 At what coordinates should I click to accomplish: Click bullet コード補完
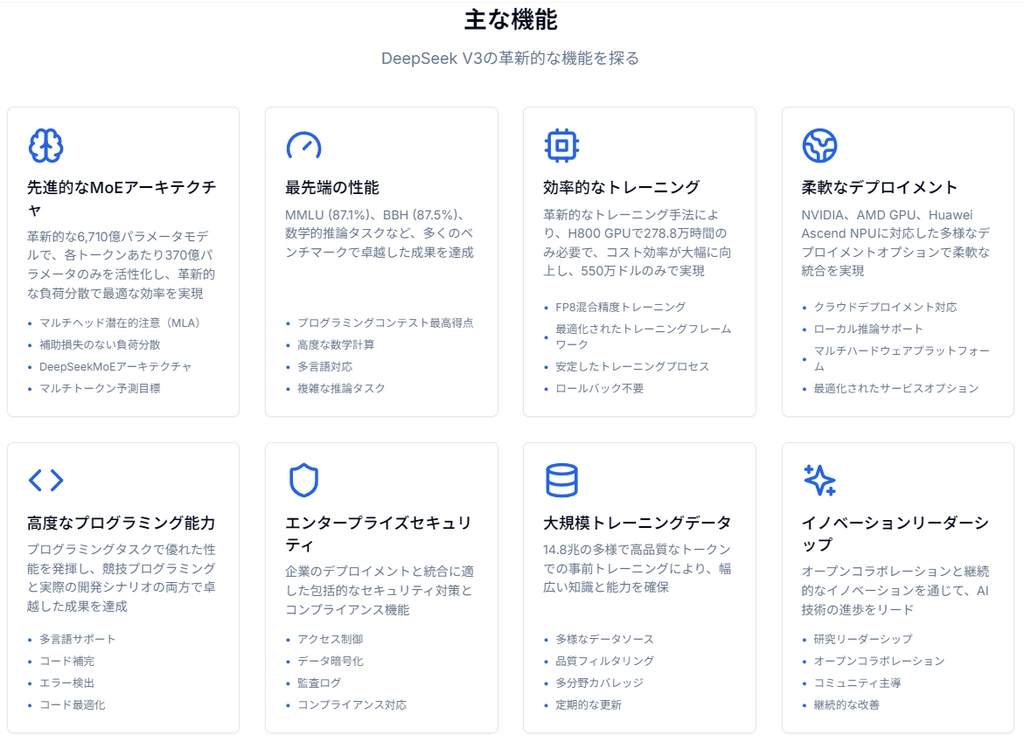(x=67, y=661)
